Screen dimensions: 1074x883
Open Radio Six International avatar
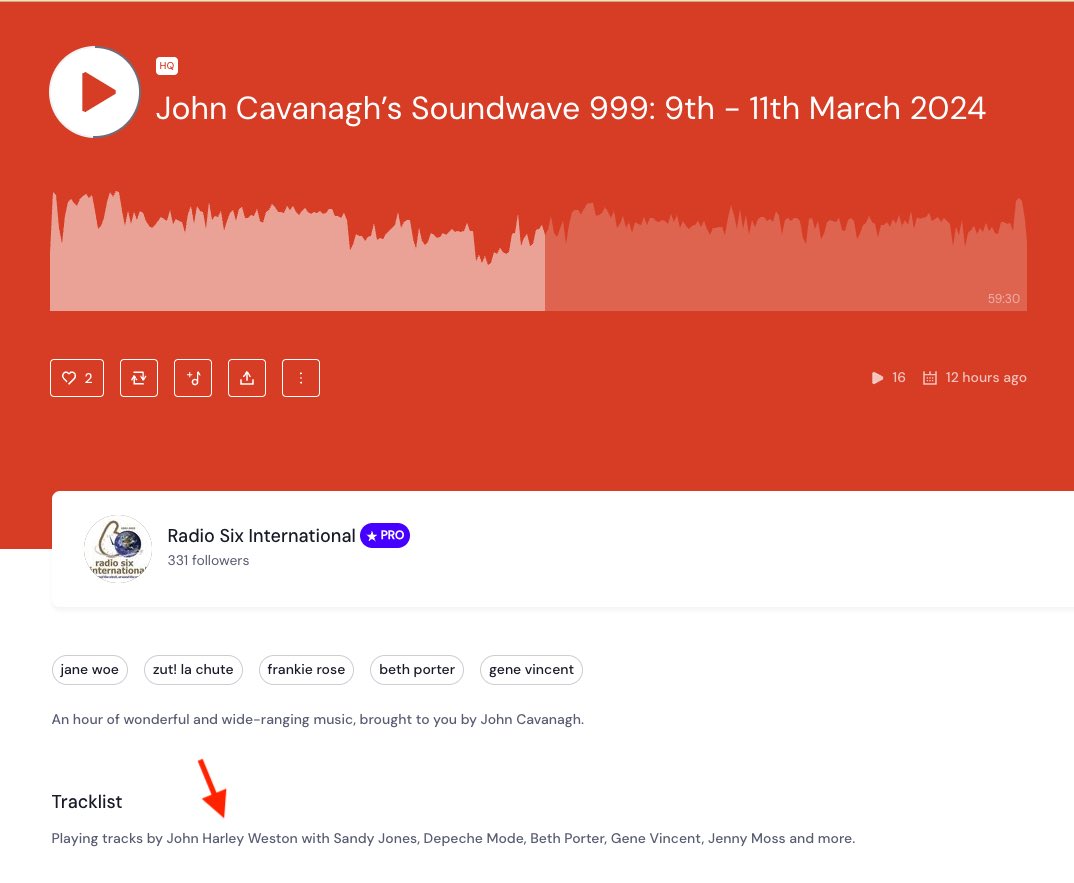pyautogui.click(x=118, y=549)
